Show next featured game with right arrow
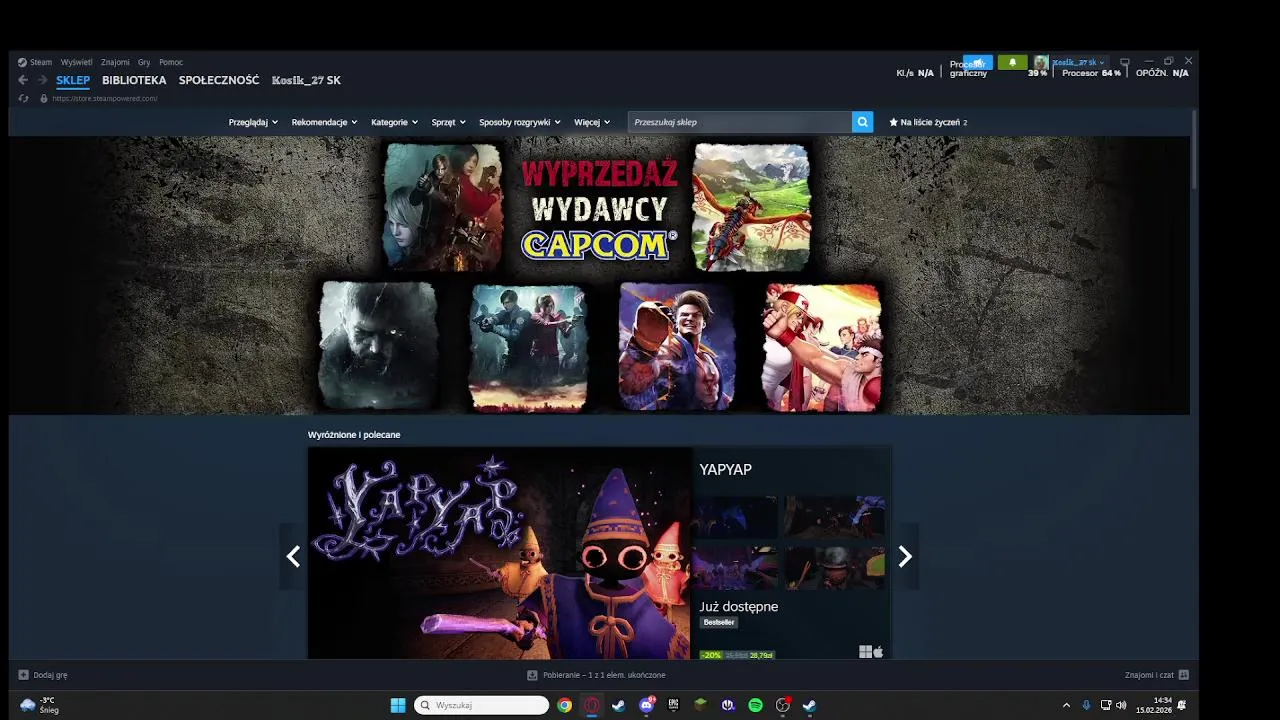This screenshot has width=1280, height=720. [905, 557]
